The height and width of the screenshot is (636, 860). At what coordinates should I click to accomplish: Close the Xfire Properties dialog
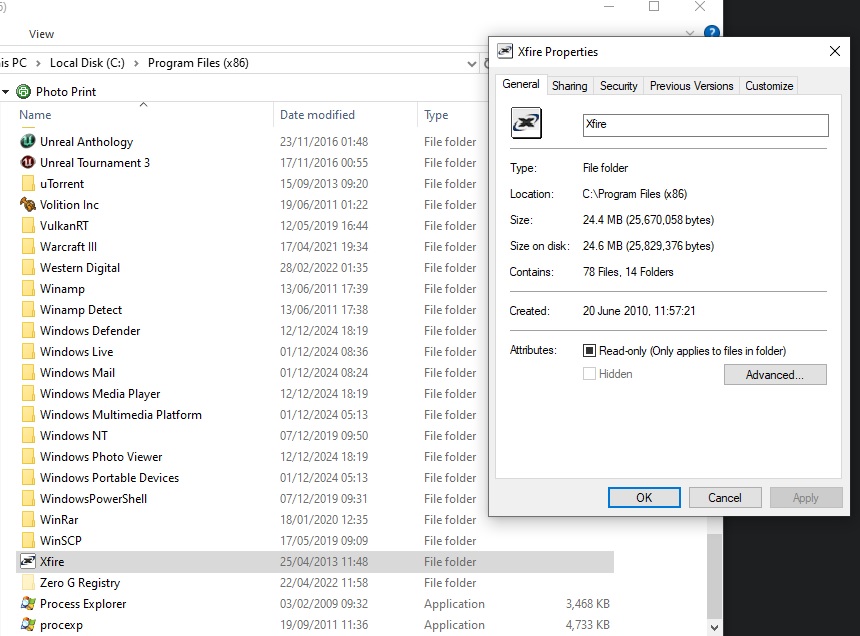[x=834, y=51]
